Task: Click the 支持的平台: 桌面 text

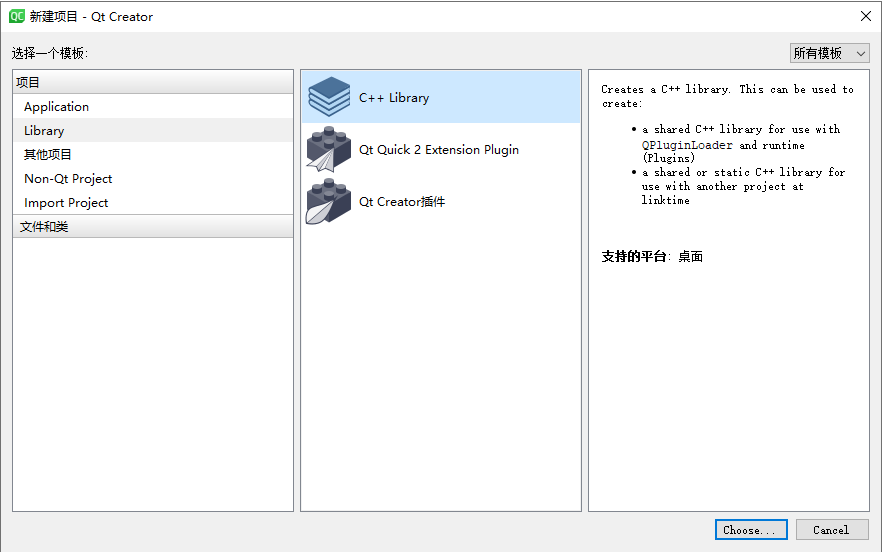Action: (652, 256)
